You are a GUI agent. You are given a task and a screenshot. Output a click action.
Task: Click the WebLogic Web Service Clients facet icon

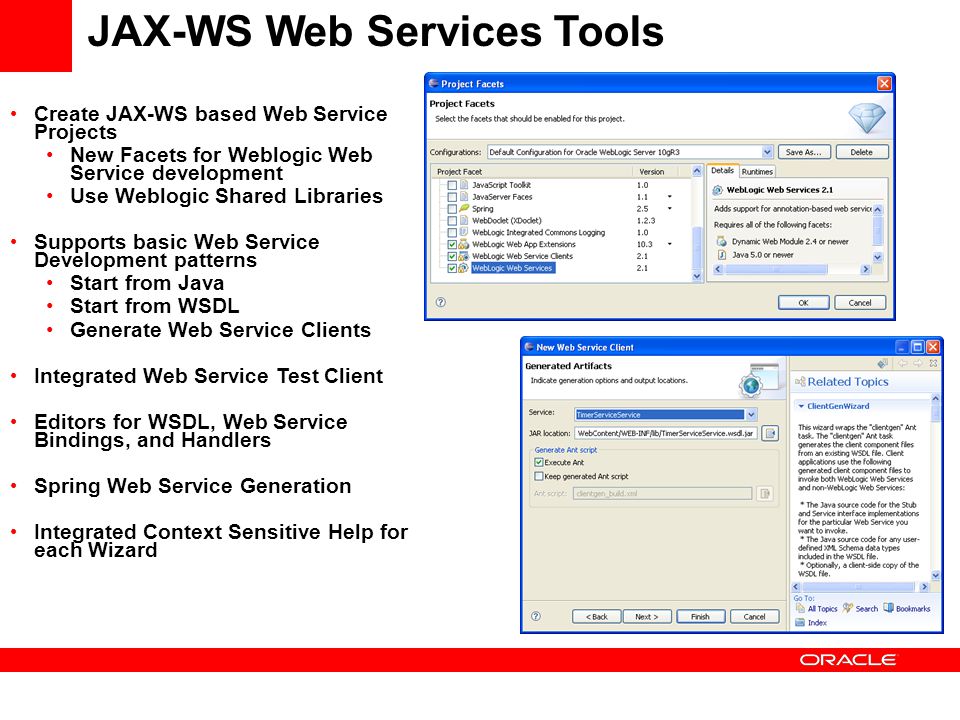(463, 256)
